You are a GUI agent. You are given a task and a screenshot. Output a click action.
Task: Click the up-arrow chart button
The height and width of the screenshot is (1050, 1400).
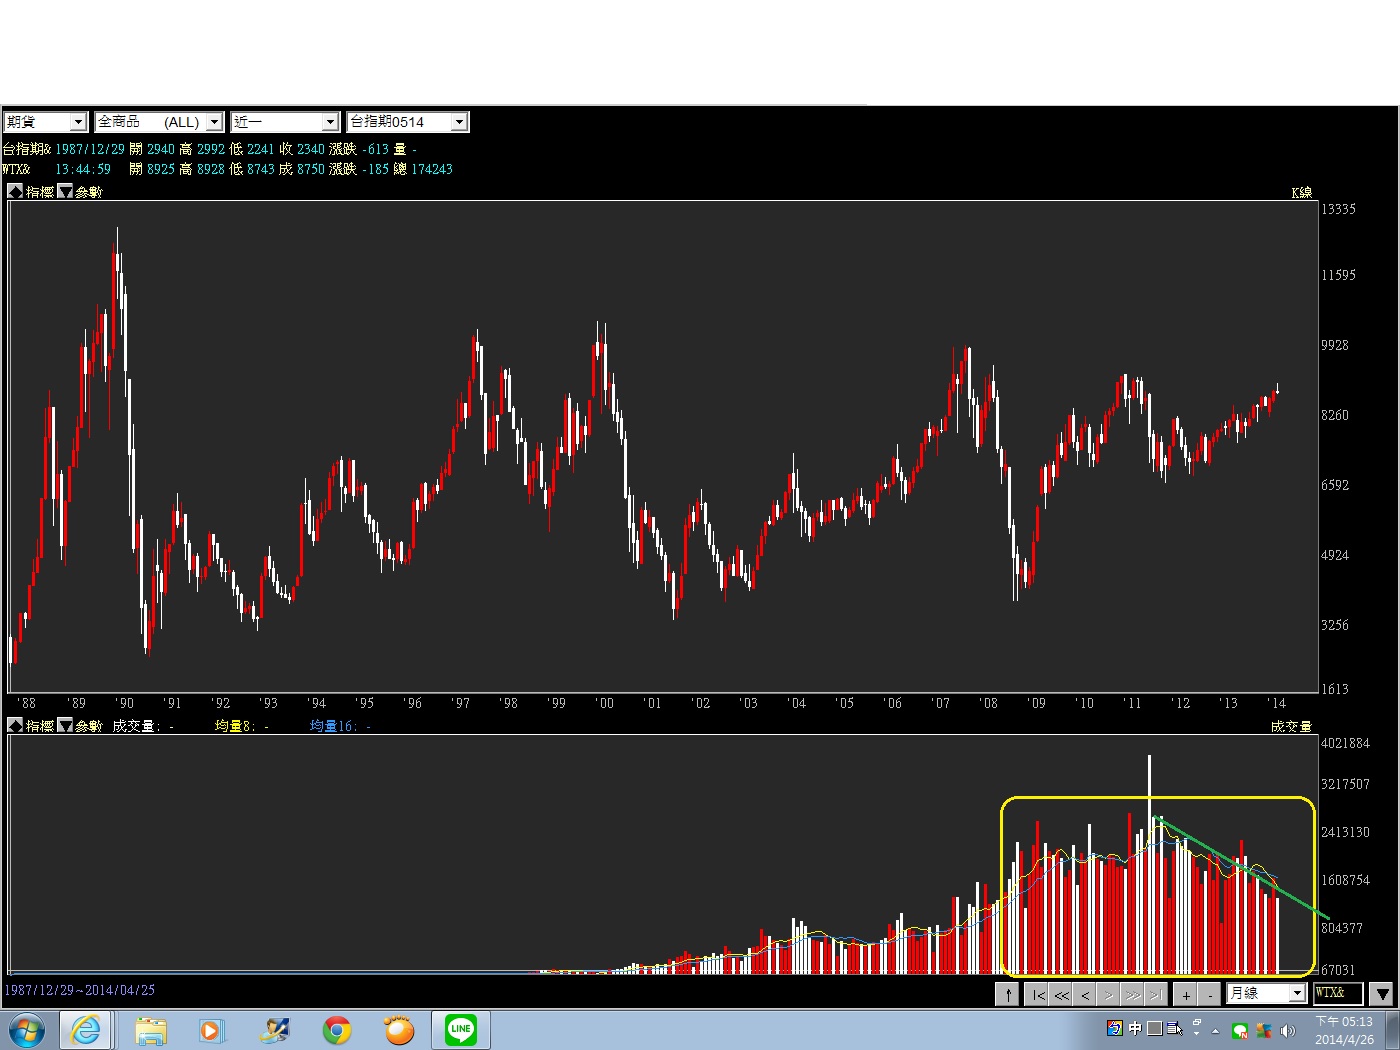coord(1007,994)
